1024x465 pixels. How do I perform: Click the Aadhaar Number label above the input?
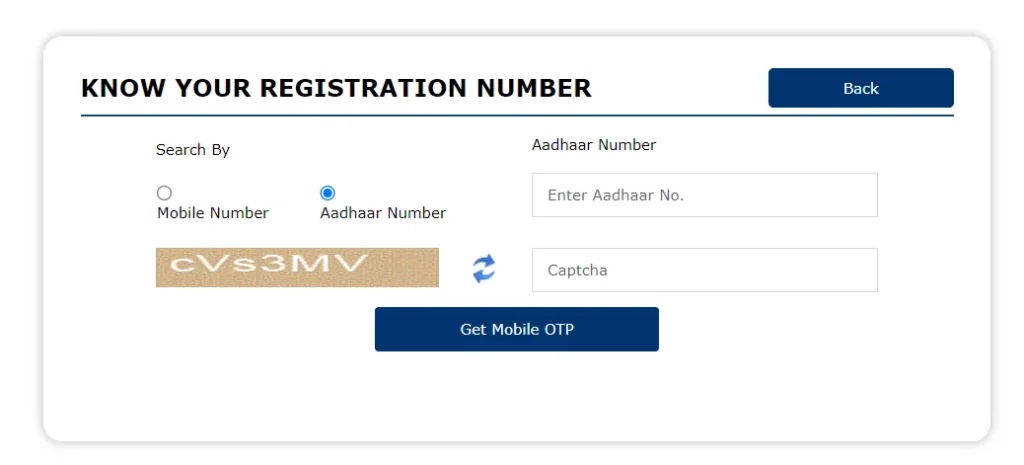point(594,145)
